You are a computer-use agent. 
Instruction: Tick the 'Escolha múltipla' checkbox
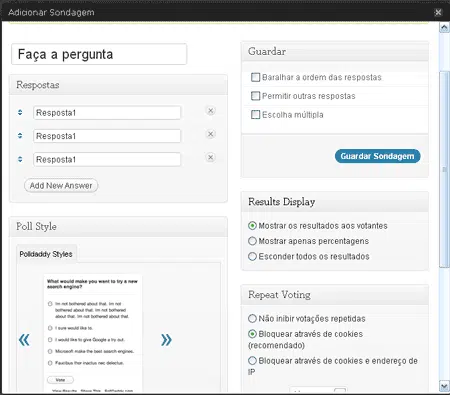[x=255, y=115]
